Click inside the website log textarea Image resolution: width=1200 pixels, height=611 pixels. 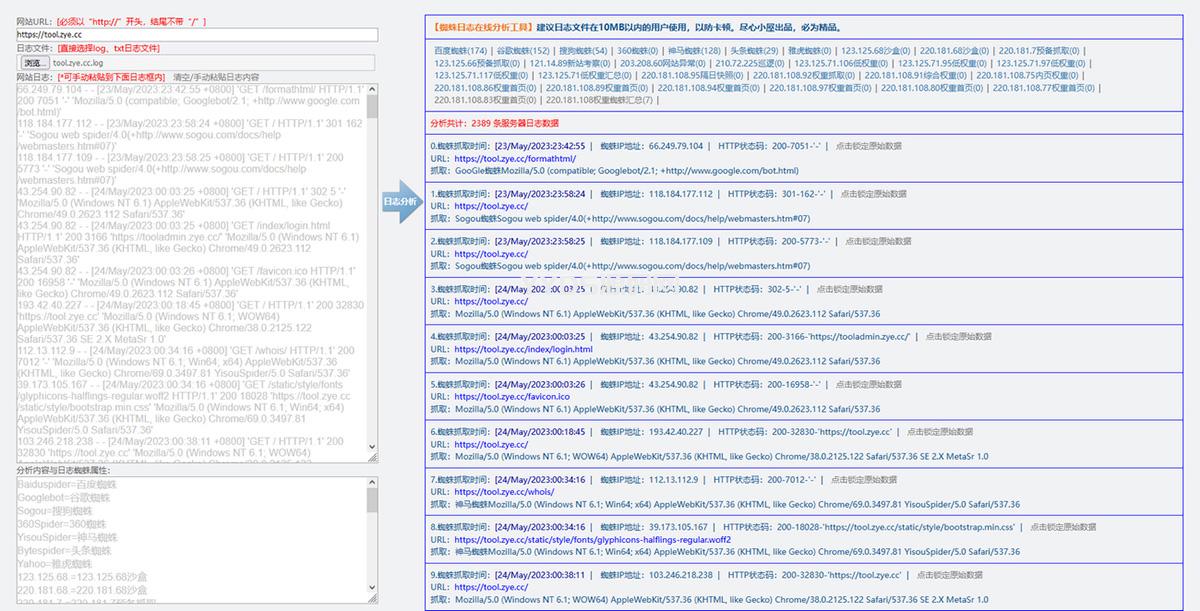pos(190,270)
